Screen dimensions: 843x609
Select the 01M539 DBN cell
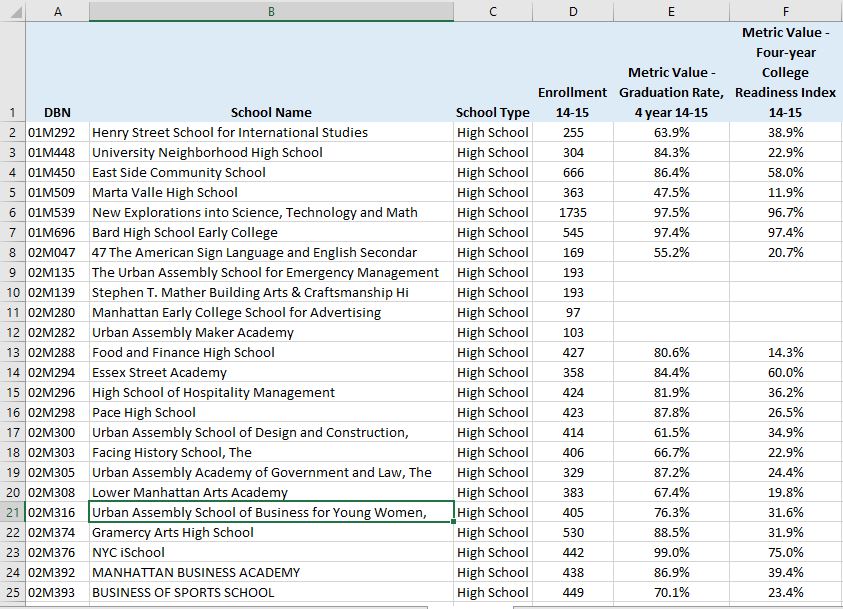pyautogui.click(x=58, y=212)
